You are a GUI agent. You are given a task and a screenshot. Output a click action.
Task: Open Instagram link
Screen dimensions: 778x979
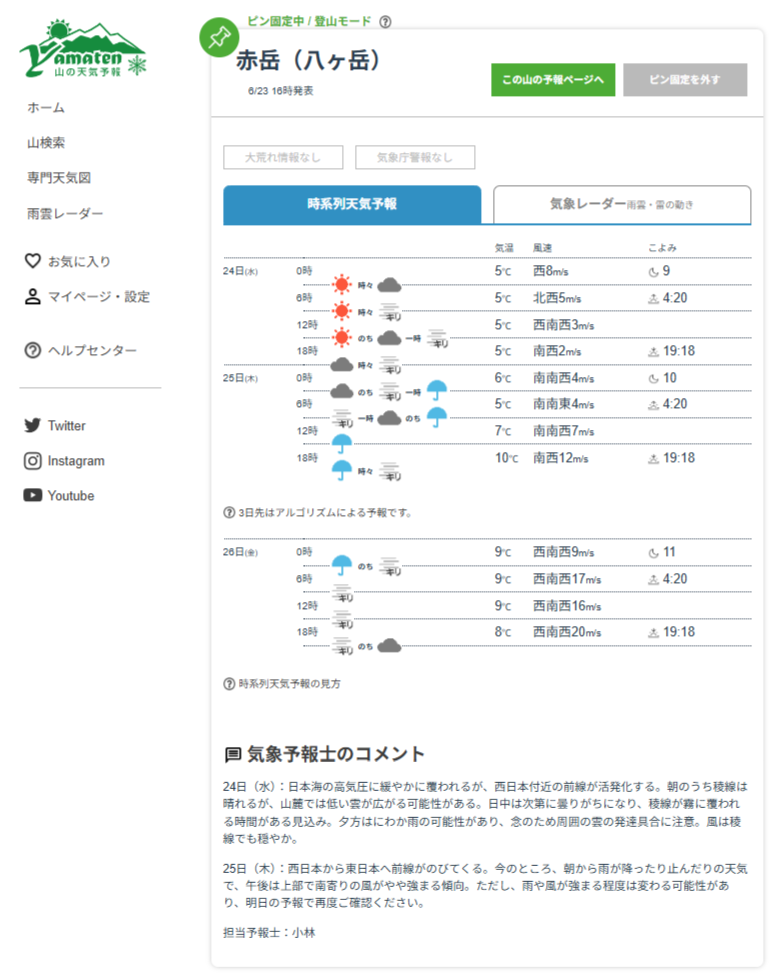pyautogui.click(x=76, y=461)
